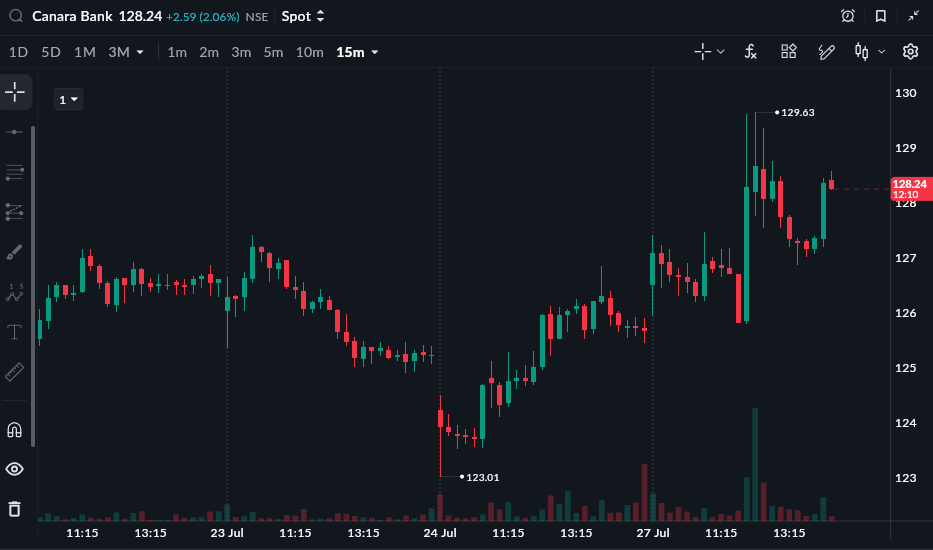Select the horizontal lines Fibonacci tool
The height and width of the screenshot is (550, 933).
click(x=14, y=173)
